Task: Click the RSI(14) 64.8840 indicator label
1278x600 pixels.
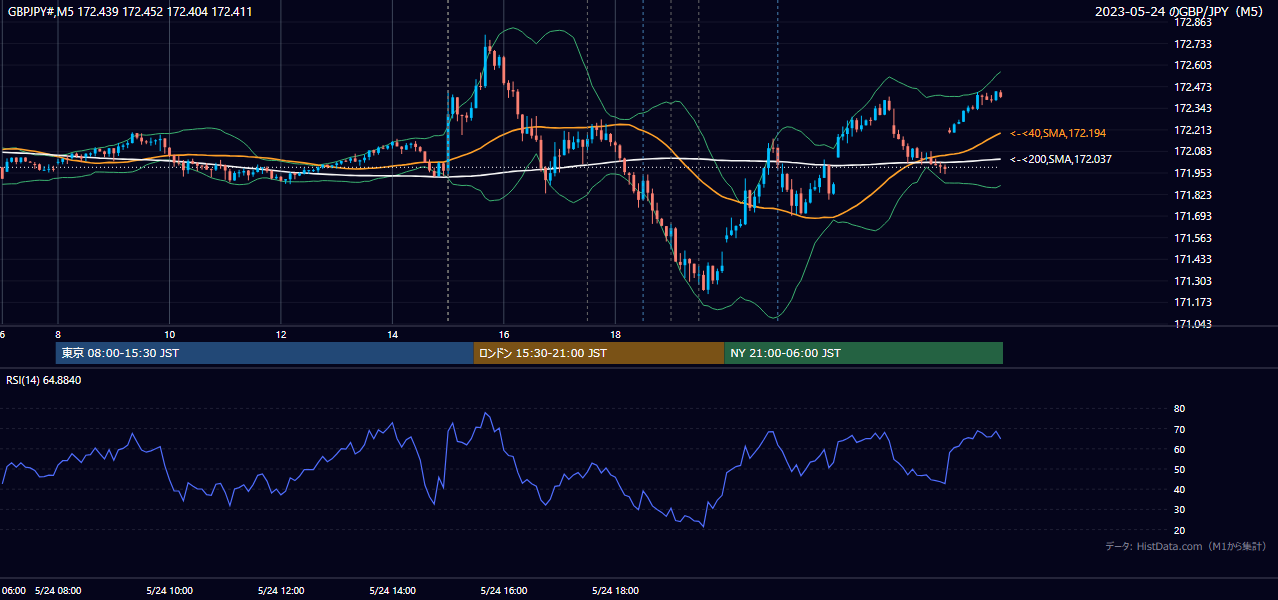Action: tap(44, 380)
